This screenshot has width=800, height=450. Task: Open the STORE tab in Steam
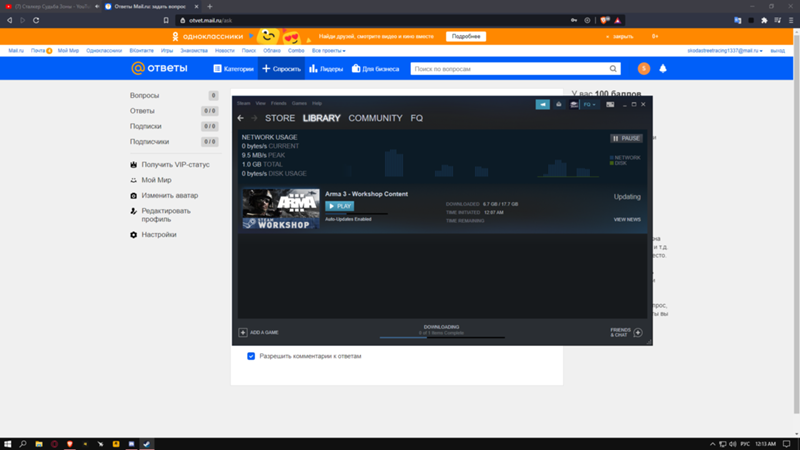pos(280,118)
